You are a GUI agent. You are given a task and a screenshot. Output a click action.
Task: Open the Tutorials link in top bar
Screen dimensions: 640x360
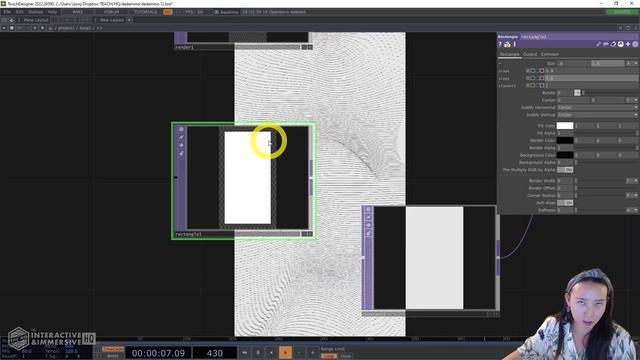146,12
